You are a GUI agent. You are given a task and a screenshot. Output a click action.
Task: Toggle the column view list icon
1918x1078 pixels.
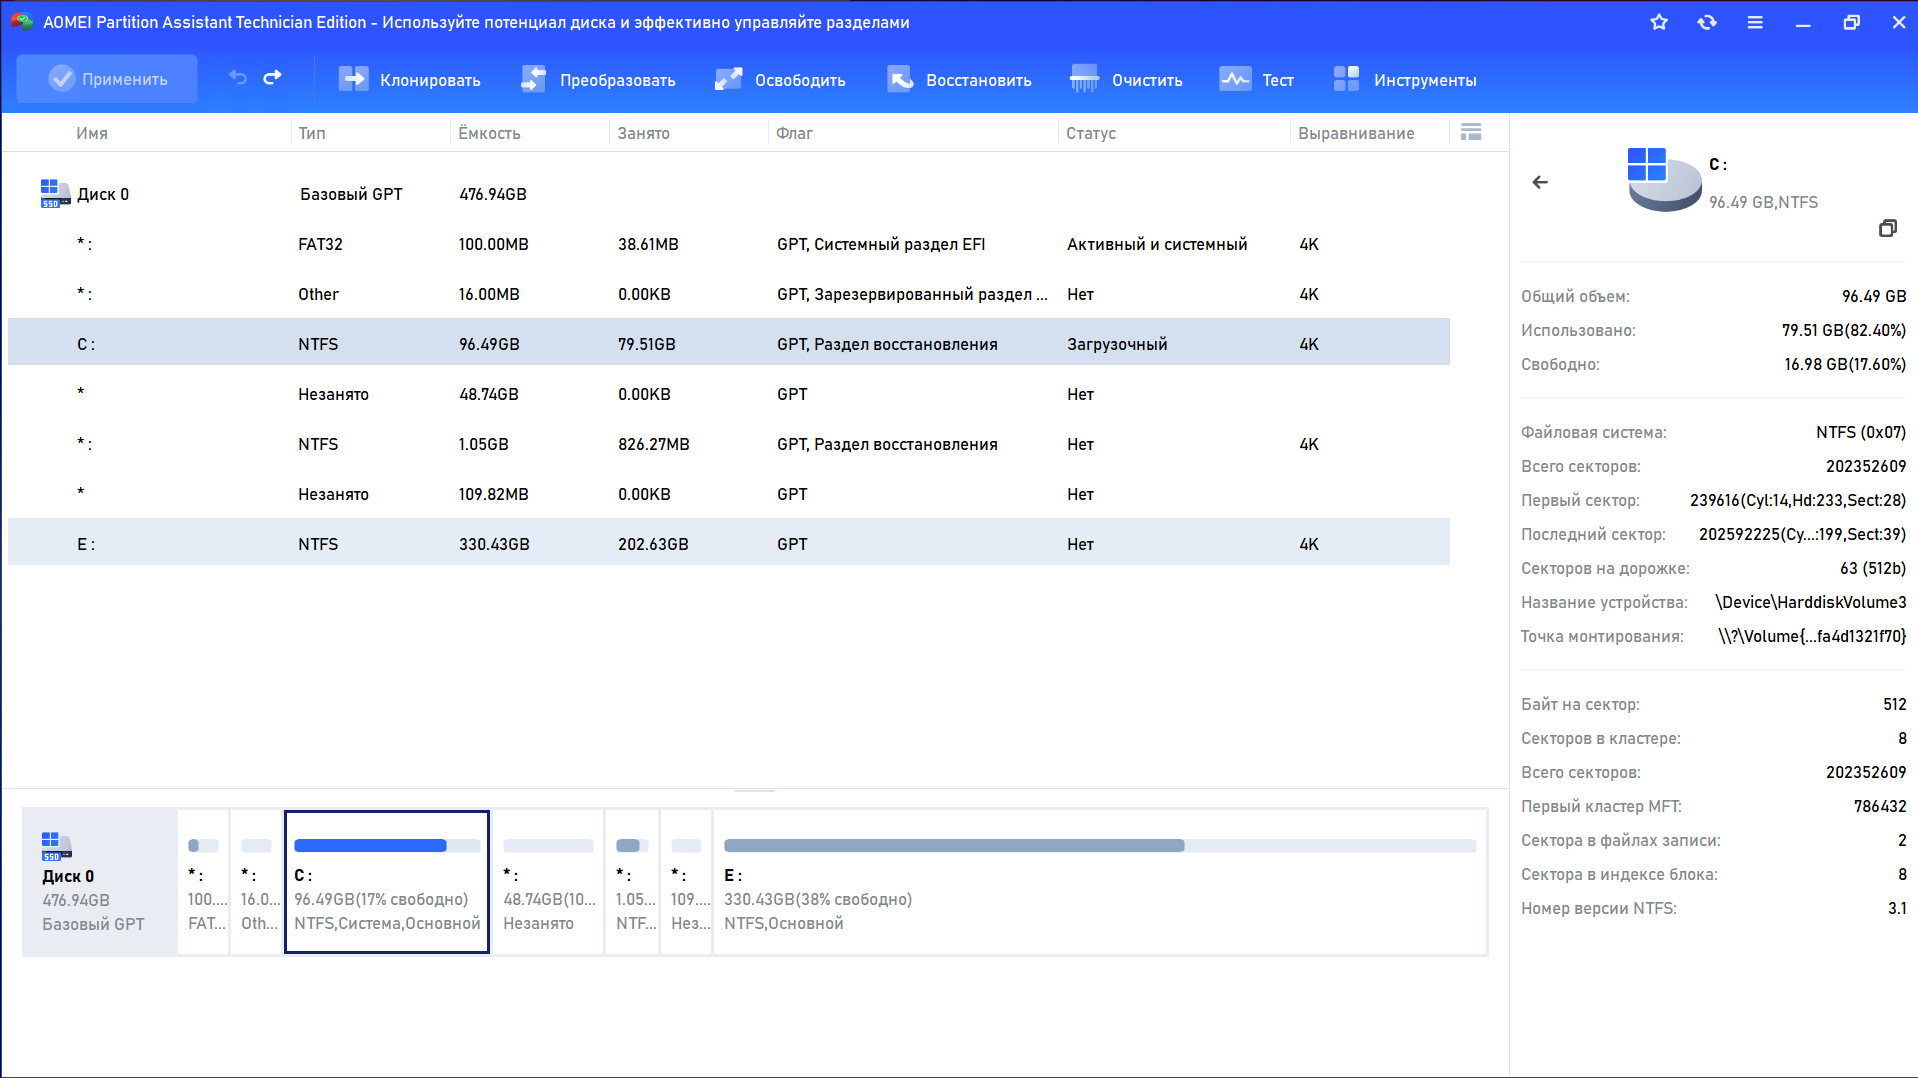1471,132
